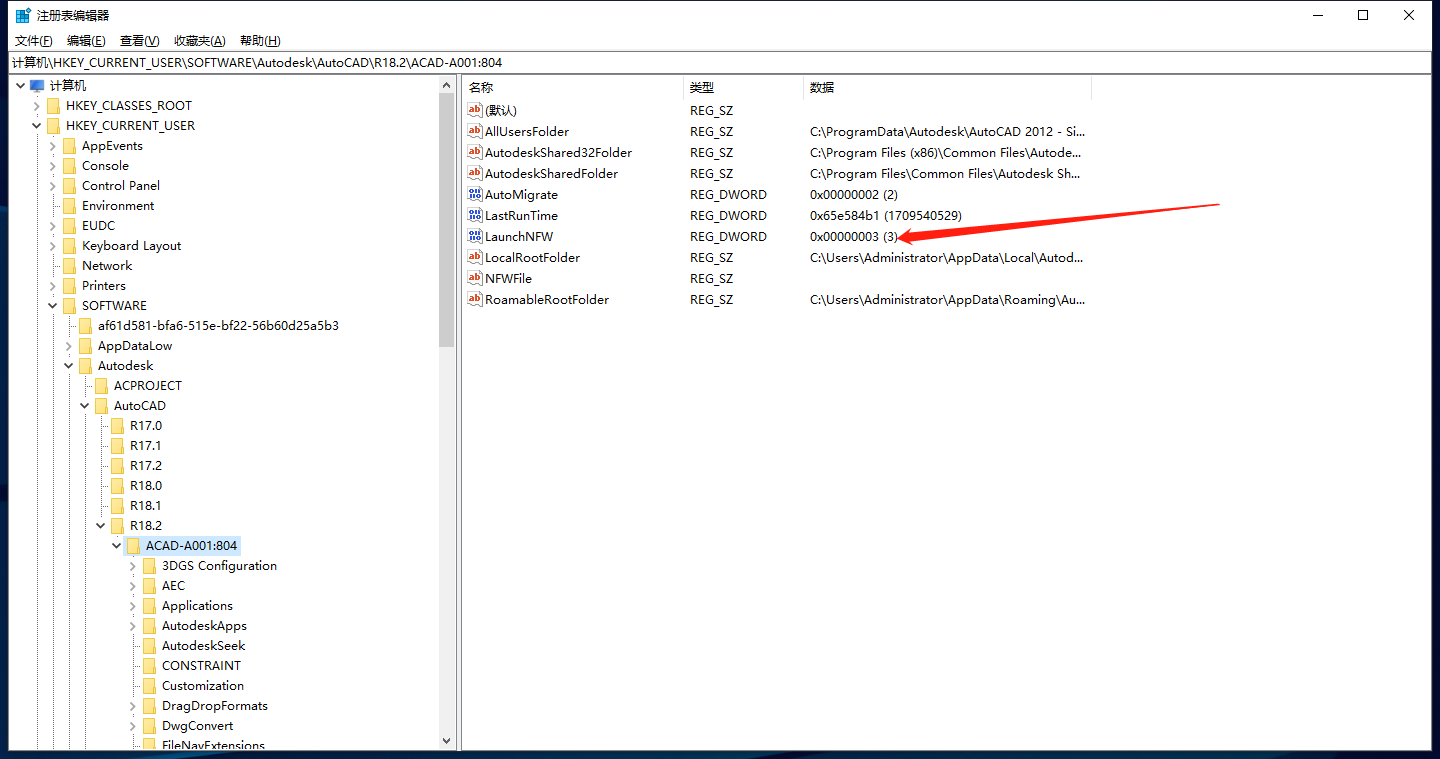The image size is (1440, 759).
Task: Click the HKEY_CURRENT_USER folder icon
Action: click(x=53, y=126)
